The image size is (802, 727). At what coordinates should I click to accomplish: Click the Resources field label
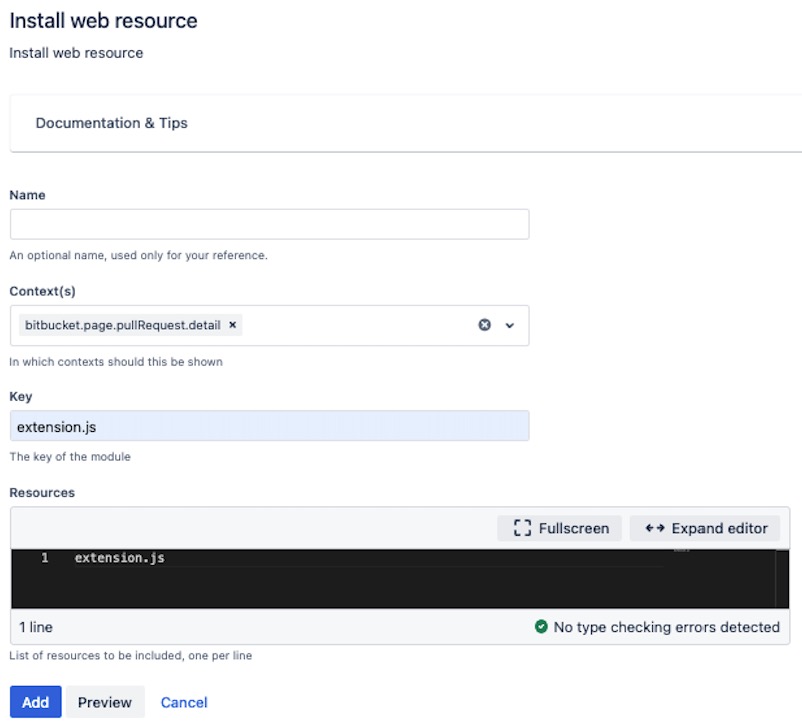click(42, 493)
